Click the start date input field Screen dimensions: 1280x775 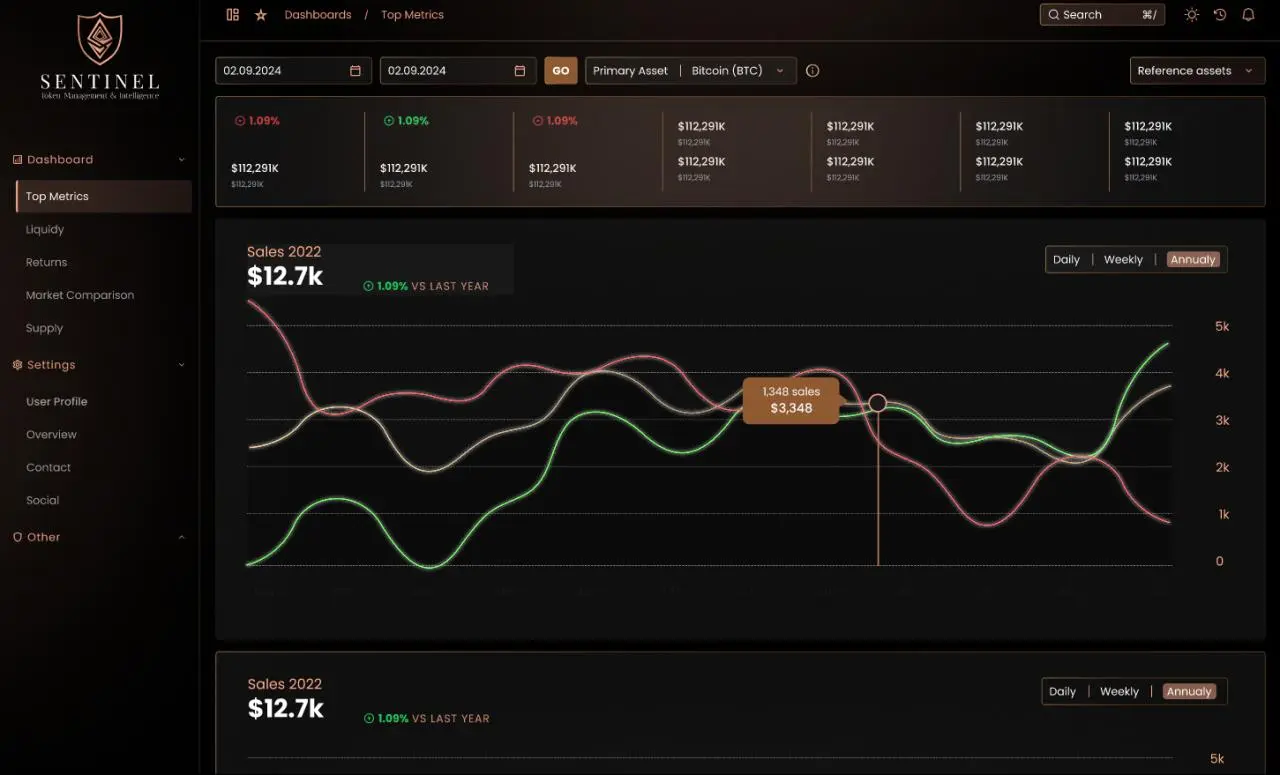[x=293, y=71]
